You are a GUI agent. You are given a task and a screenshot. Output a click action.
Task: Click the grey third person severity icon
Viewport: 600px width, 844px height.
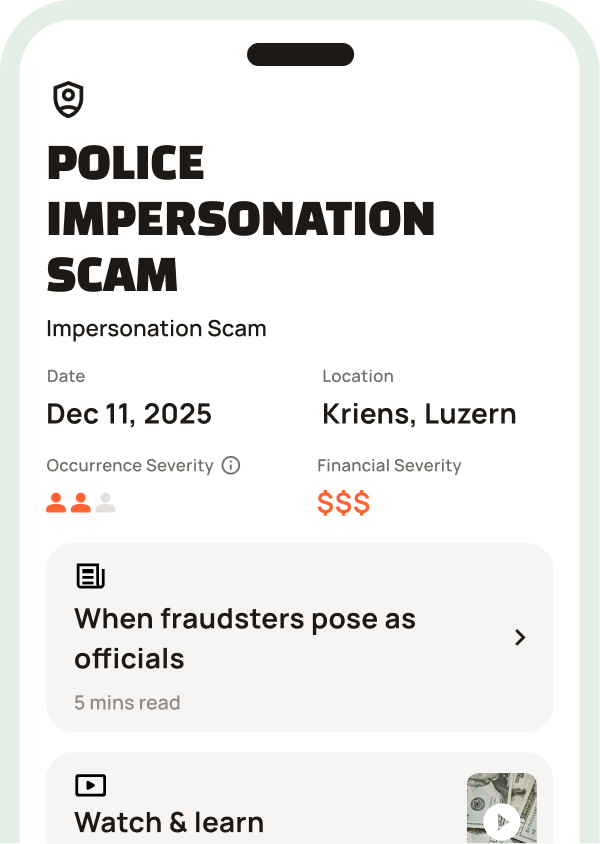[105, 503]
